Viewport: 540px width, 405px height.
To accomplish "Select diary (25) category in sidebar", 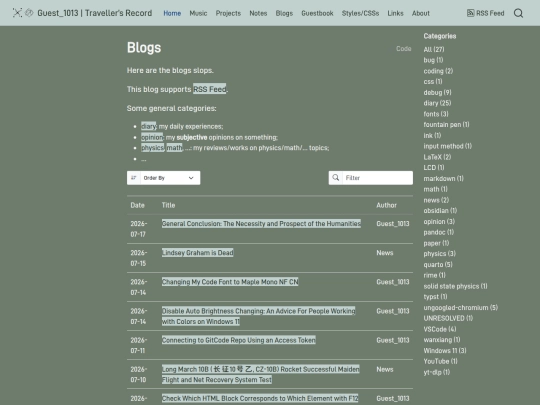I will [x=437, y=103].
